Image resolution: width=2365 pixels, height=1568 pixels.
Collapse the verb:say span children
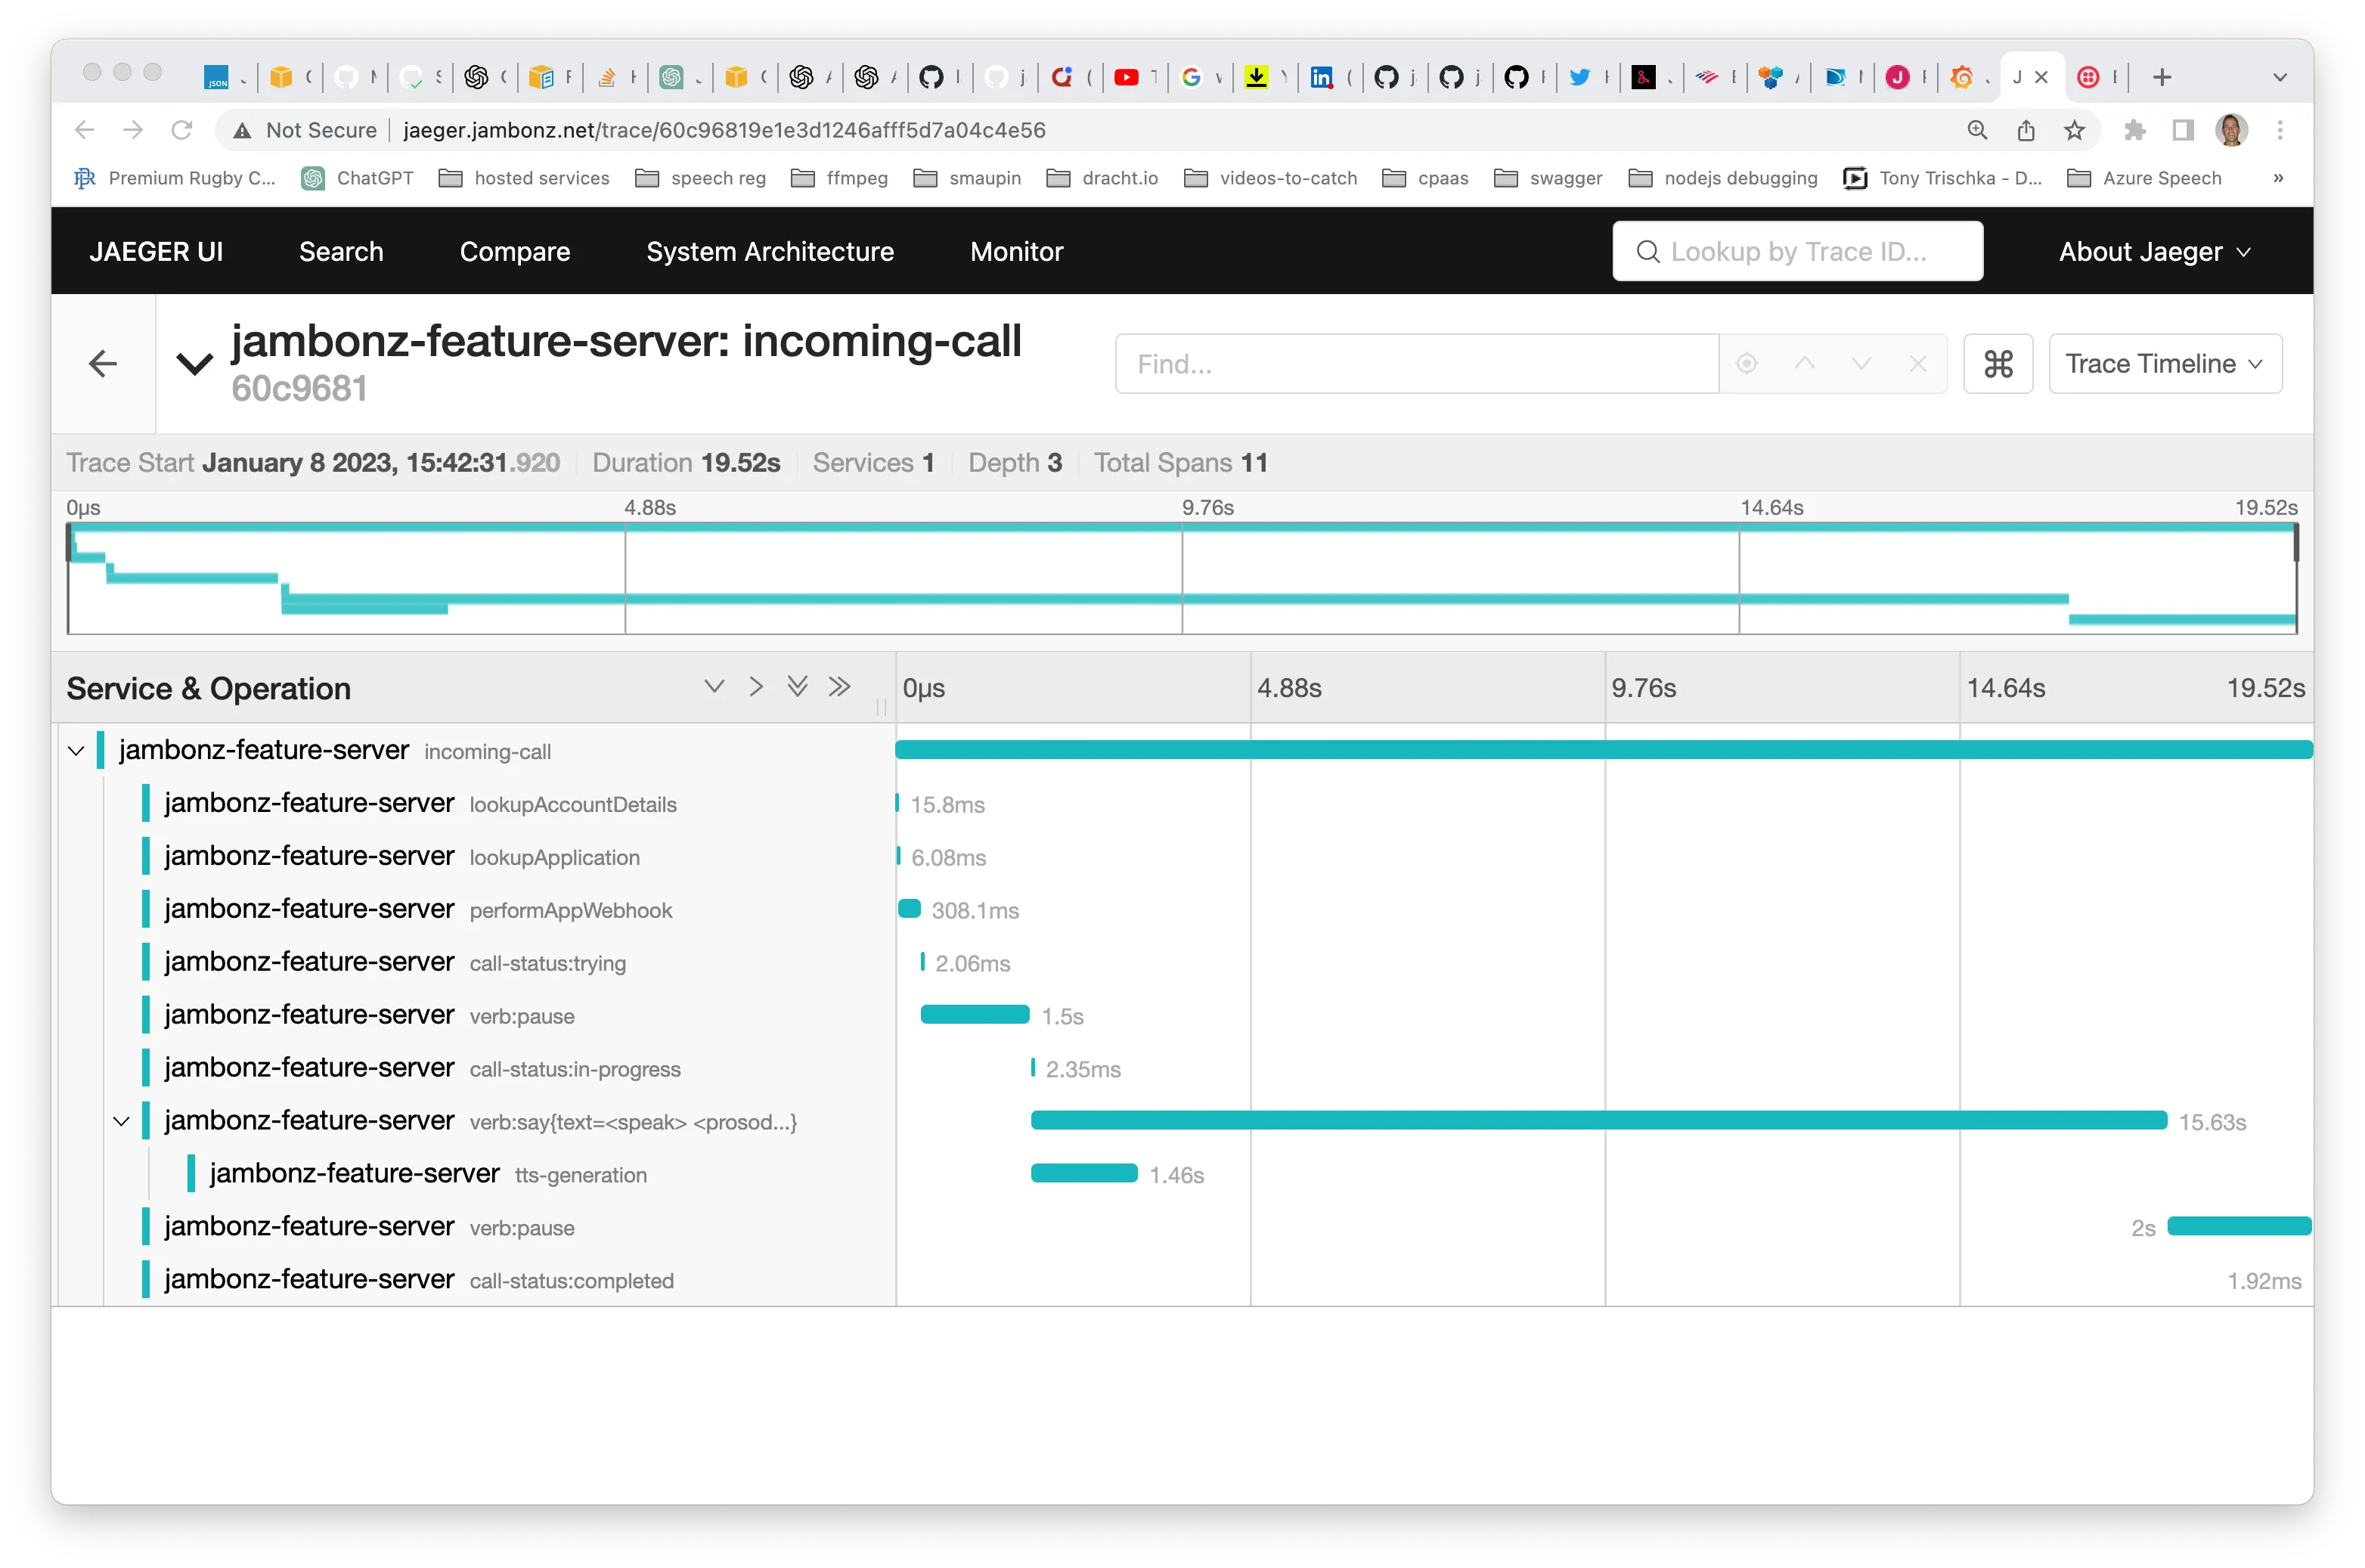(x=122, y=1121)
